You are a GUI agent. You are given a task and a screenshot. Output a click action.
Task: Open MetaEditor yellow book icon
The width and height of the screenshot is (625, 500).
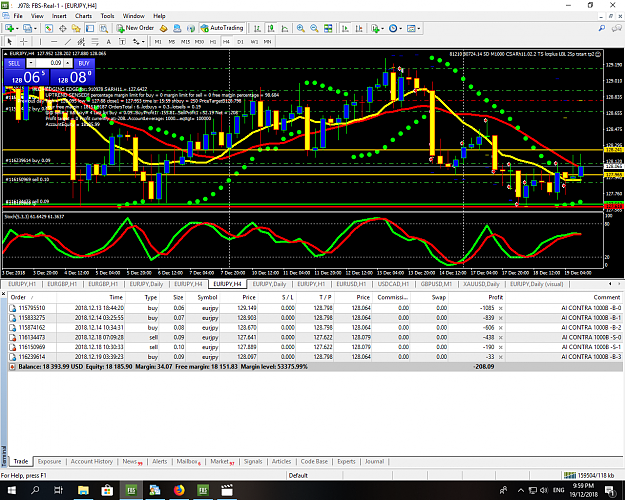coord(163,28)
